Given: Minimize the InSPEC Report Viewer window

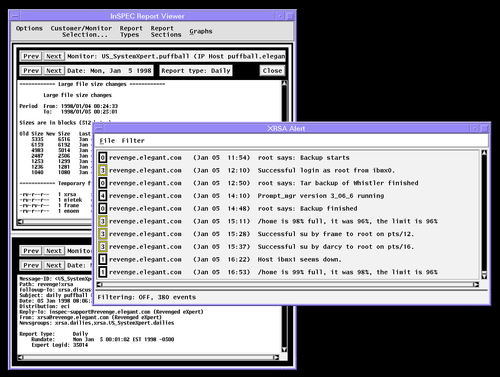Looking at the screenshot, I should point(280,16).
